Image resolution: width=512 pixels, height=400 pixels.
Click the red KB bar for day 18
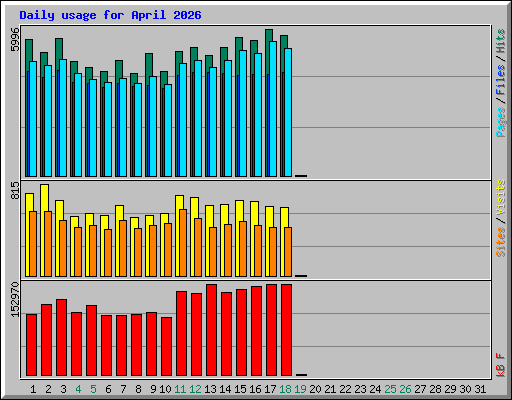click(286, 330)
